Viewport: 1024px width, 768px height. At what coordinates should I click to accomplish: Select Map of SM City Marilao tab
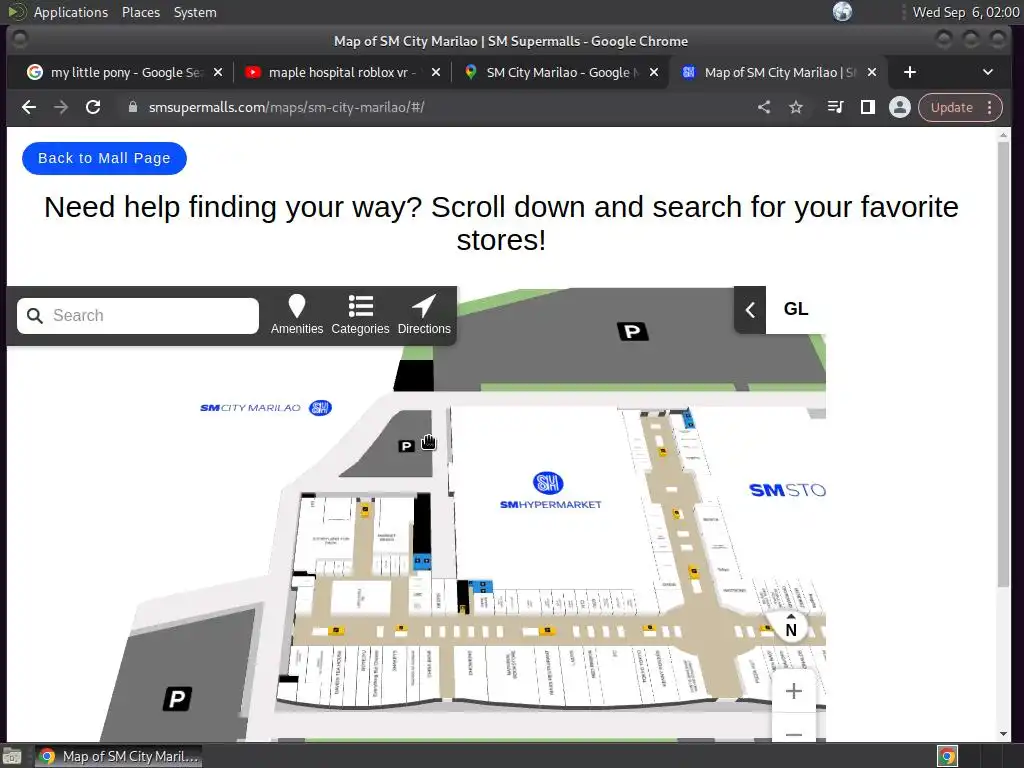pyautogui.click(x=780, y=72)
